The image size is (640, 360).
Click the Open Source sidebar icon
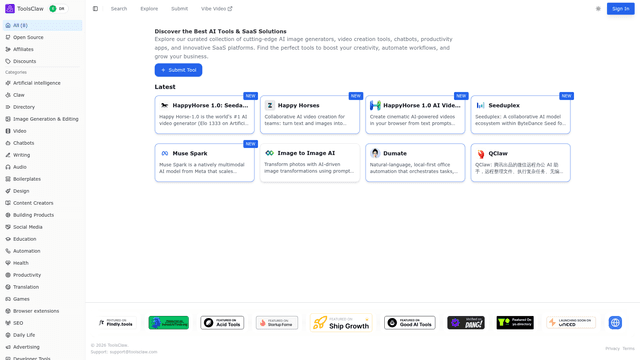8,37
